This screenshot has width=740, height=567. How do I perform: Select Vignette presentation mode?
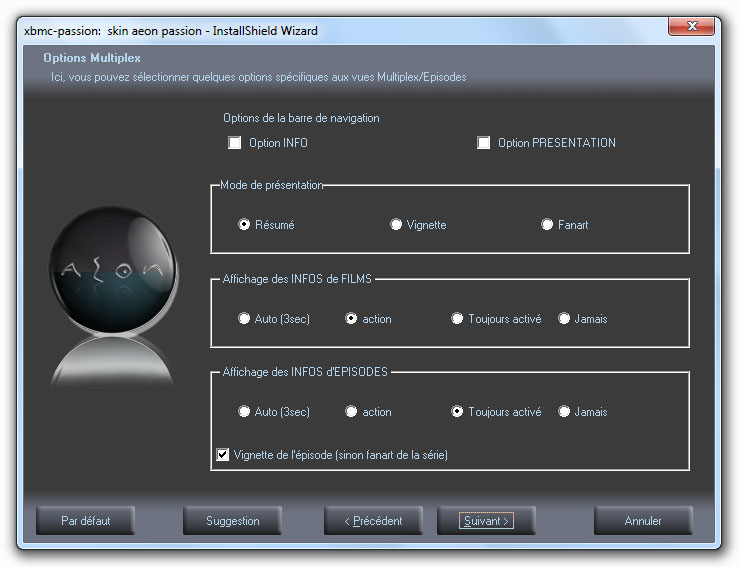click(x=396, y=225)
